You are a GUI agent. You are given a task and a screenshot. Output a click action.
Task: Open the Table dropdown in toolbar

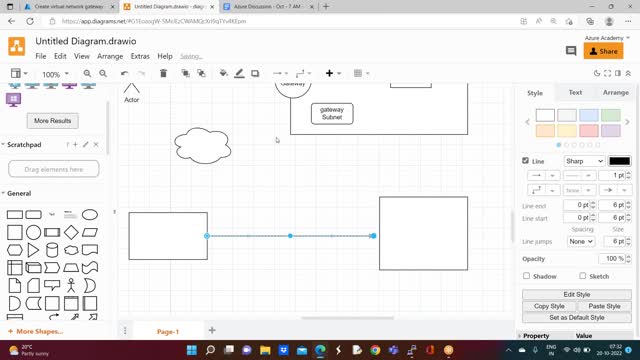tap(362, 73)
